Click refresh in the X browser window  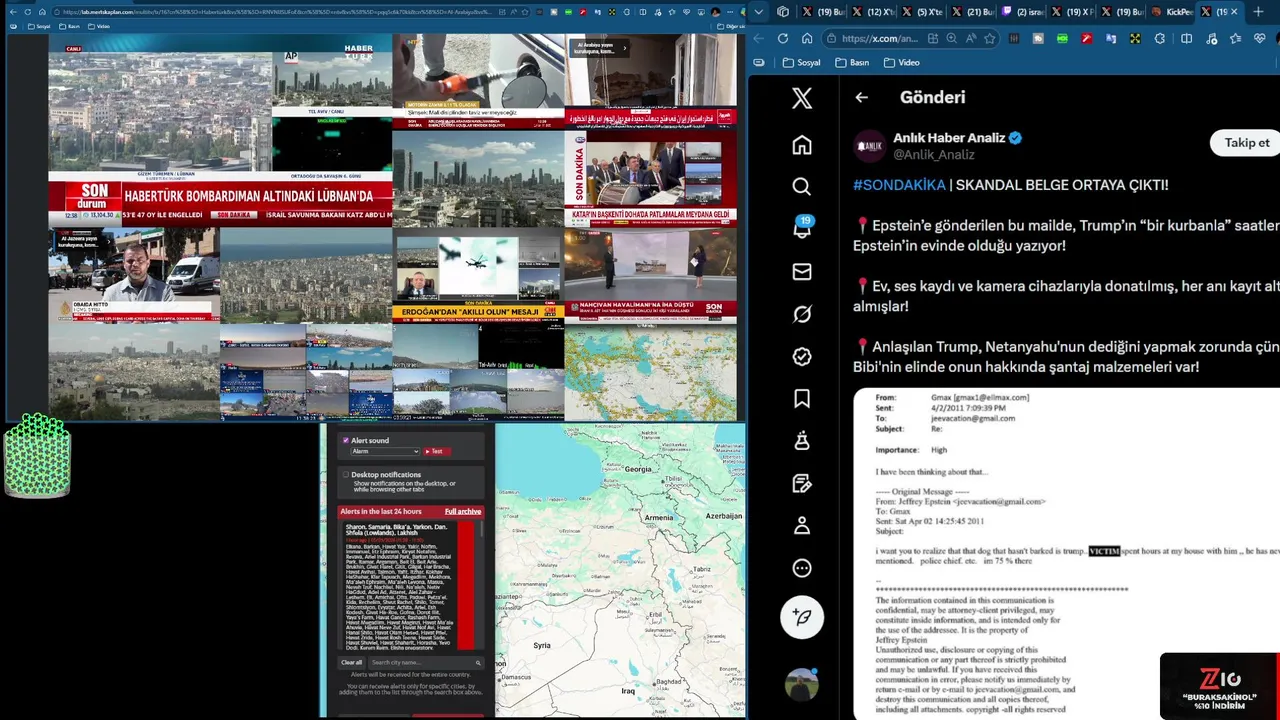tap(782, 38)
